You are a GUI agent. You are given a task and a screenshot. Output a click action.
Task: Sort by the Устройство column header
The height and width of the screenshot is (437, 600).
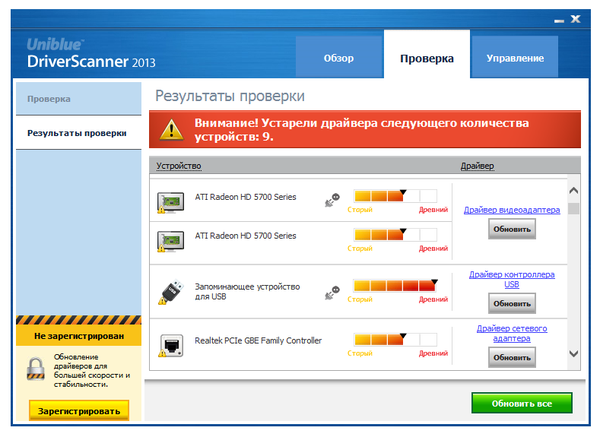(x=178, y=166)
